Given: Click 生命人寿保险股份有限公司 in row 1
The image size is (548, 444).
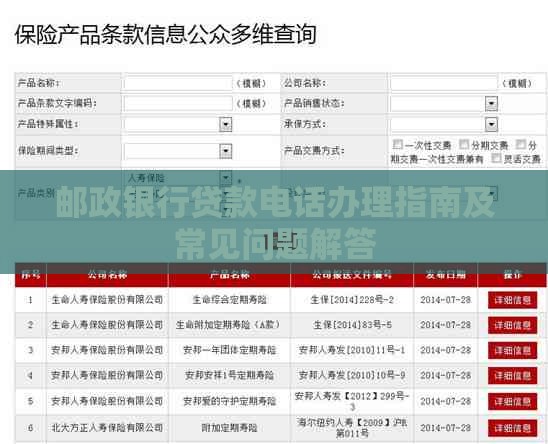Looking at the screenshot, I should (107, 300).
